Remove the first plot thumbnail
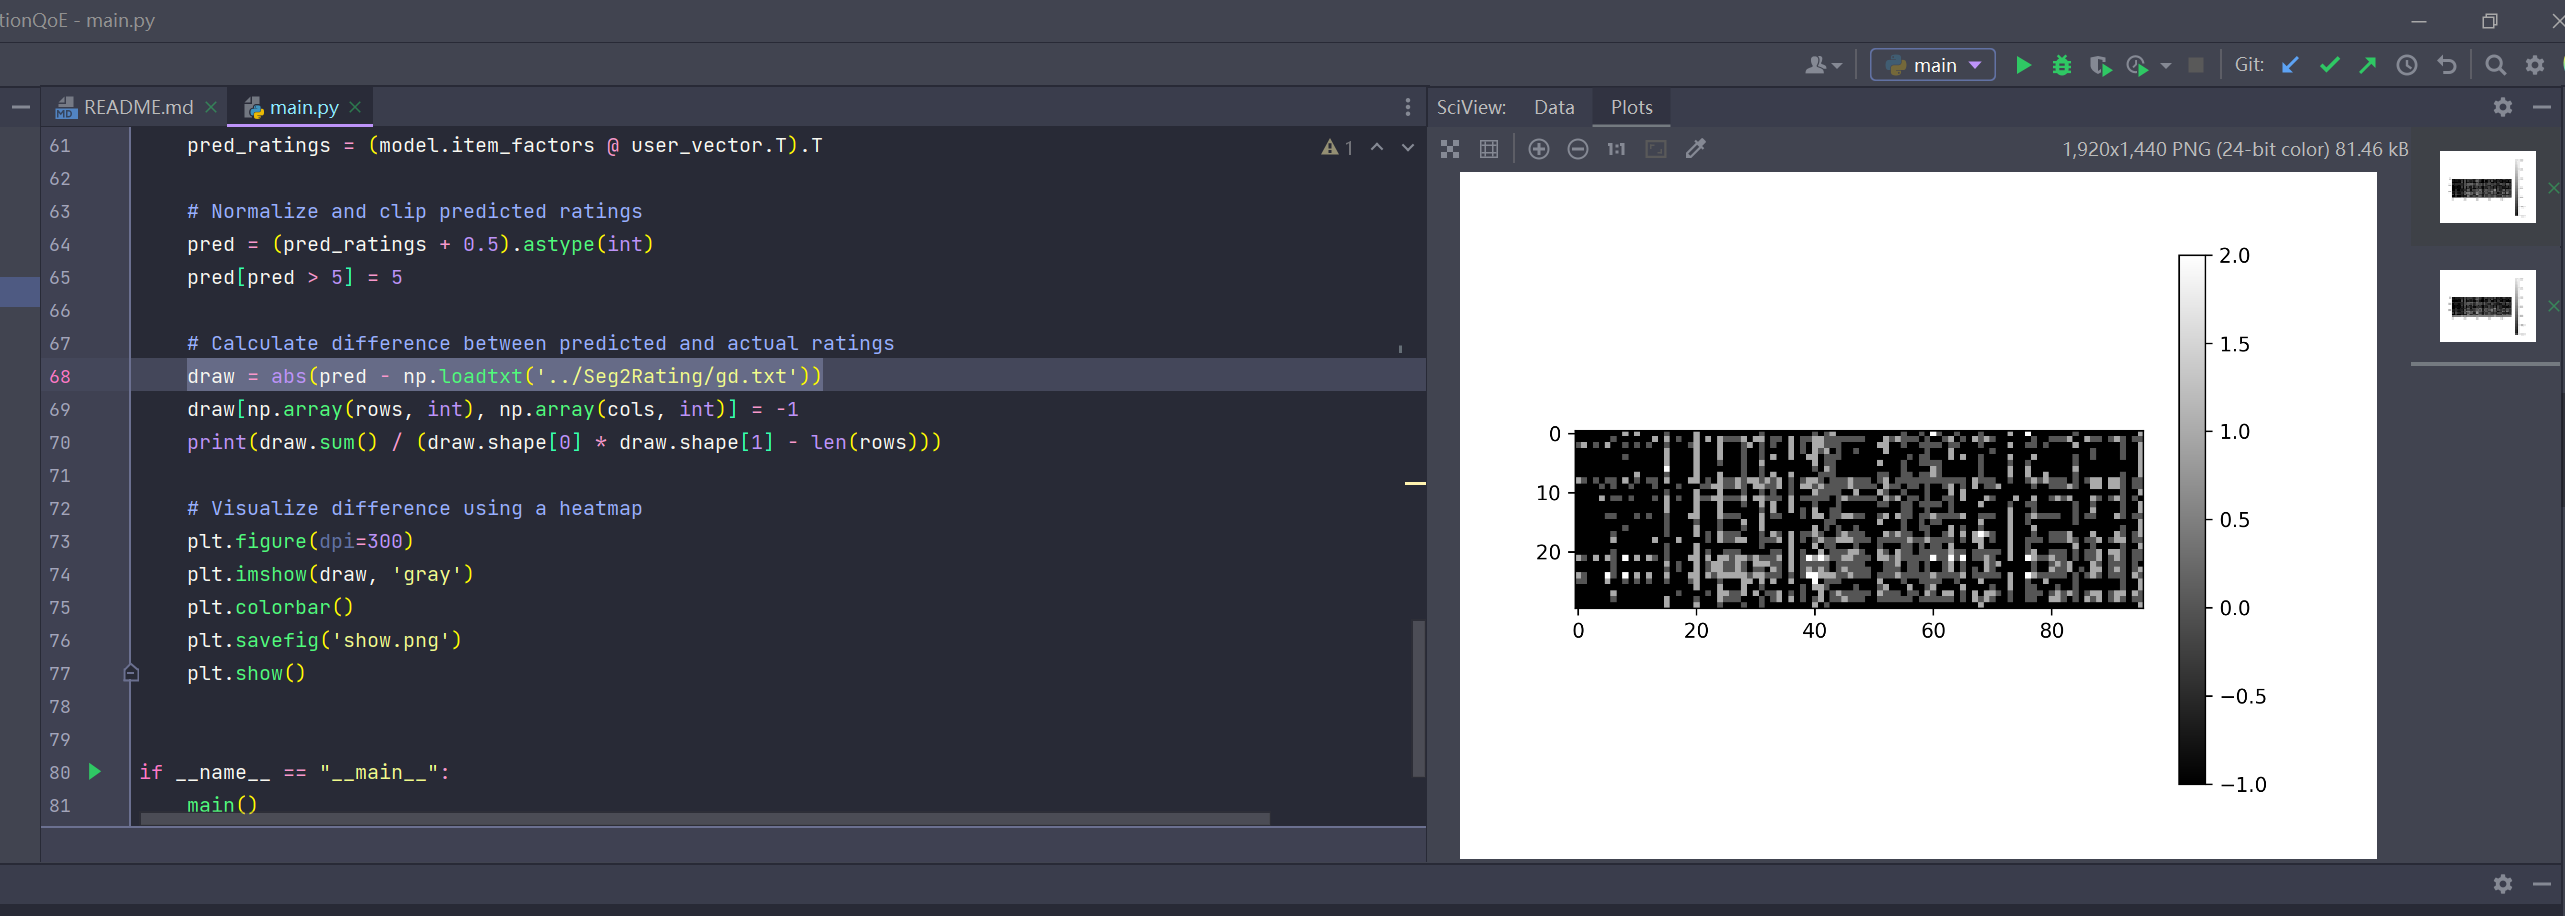 2554,187
